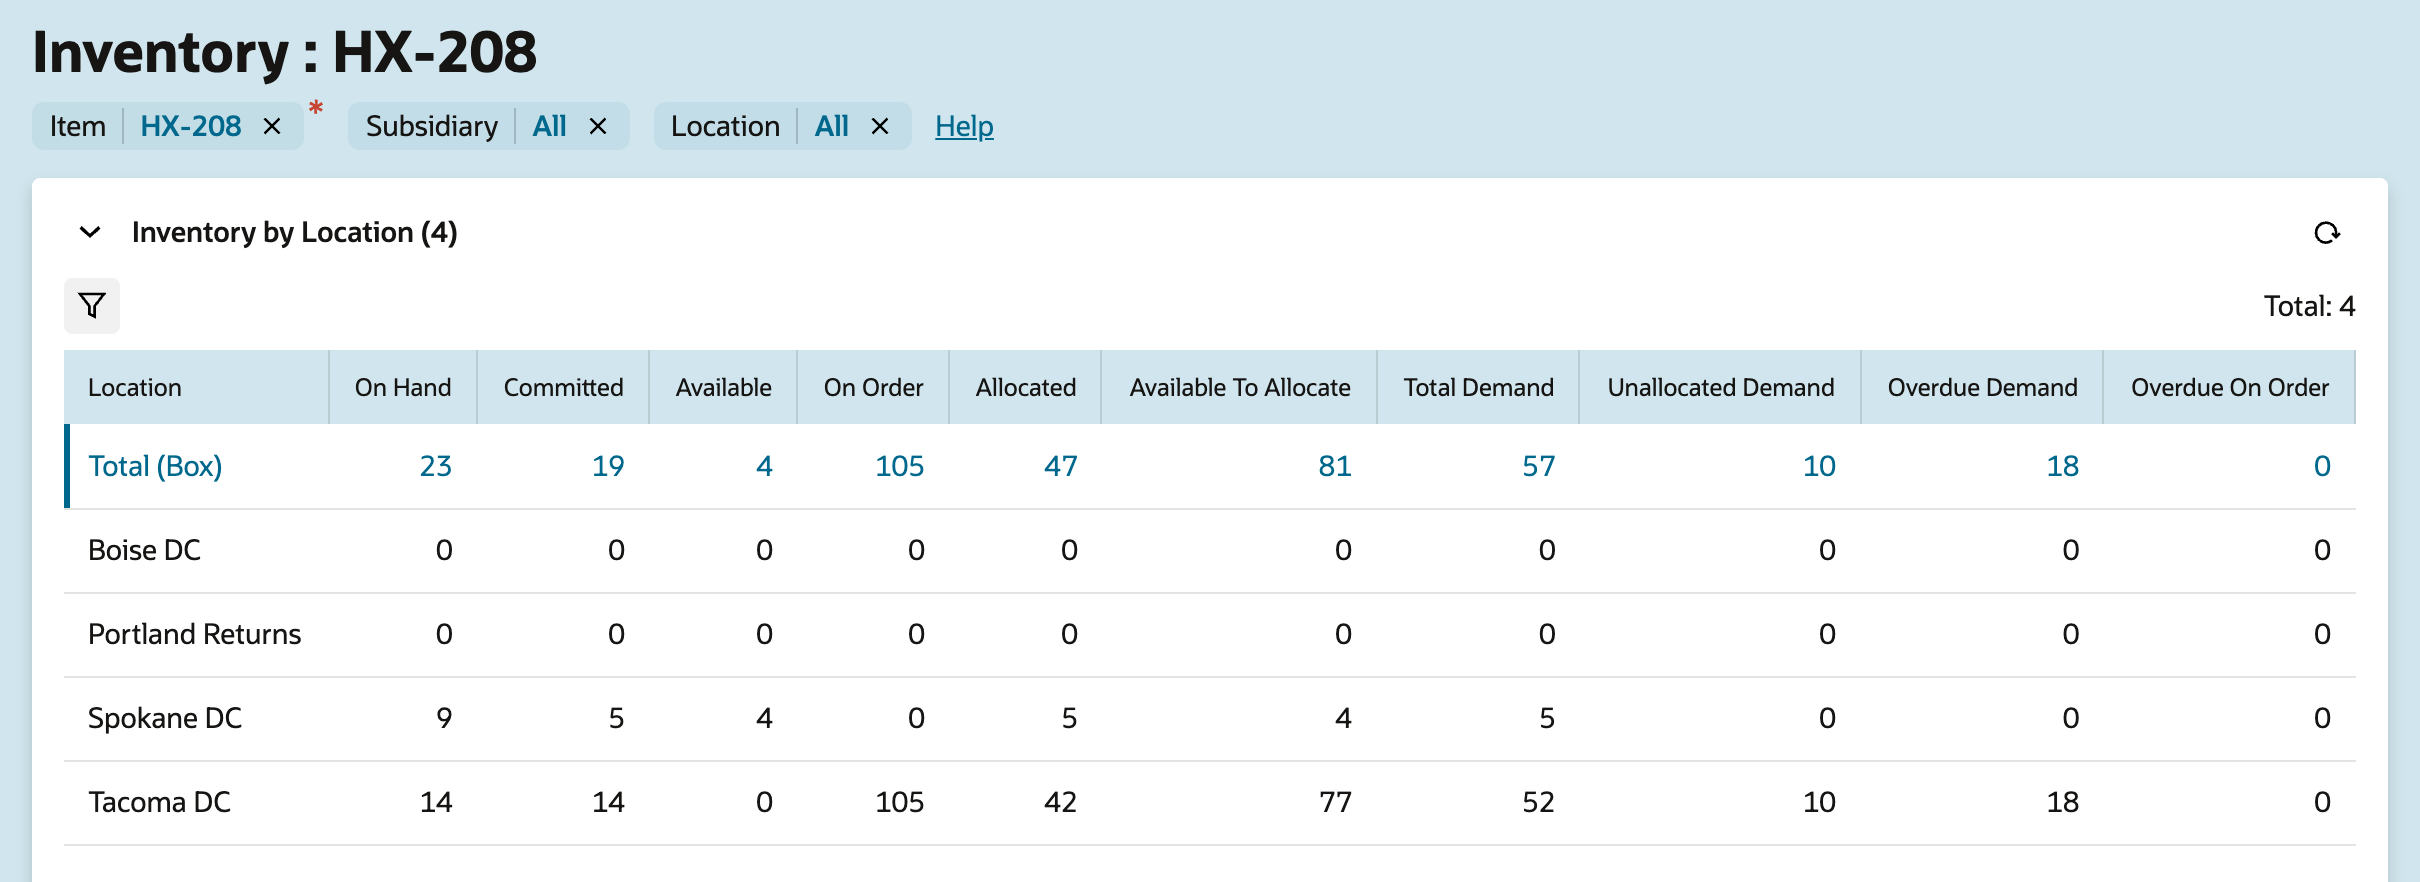Screen dimensions: 2420x882
Task: Select the Portland Returns row
Action: point(1210,635)
